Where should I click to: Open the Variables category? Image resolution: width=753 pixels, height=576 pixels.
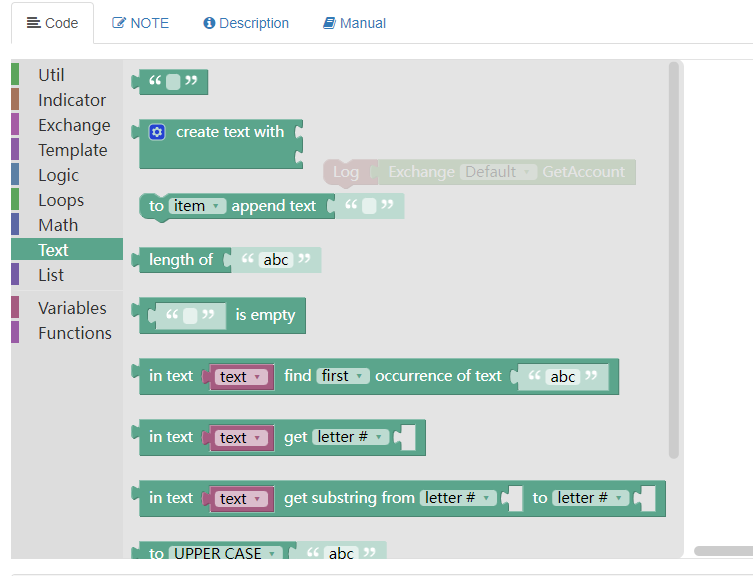pyautogui.click(x=72, y=308)
